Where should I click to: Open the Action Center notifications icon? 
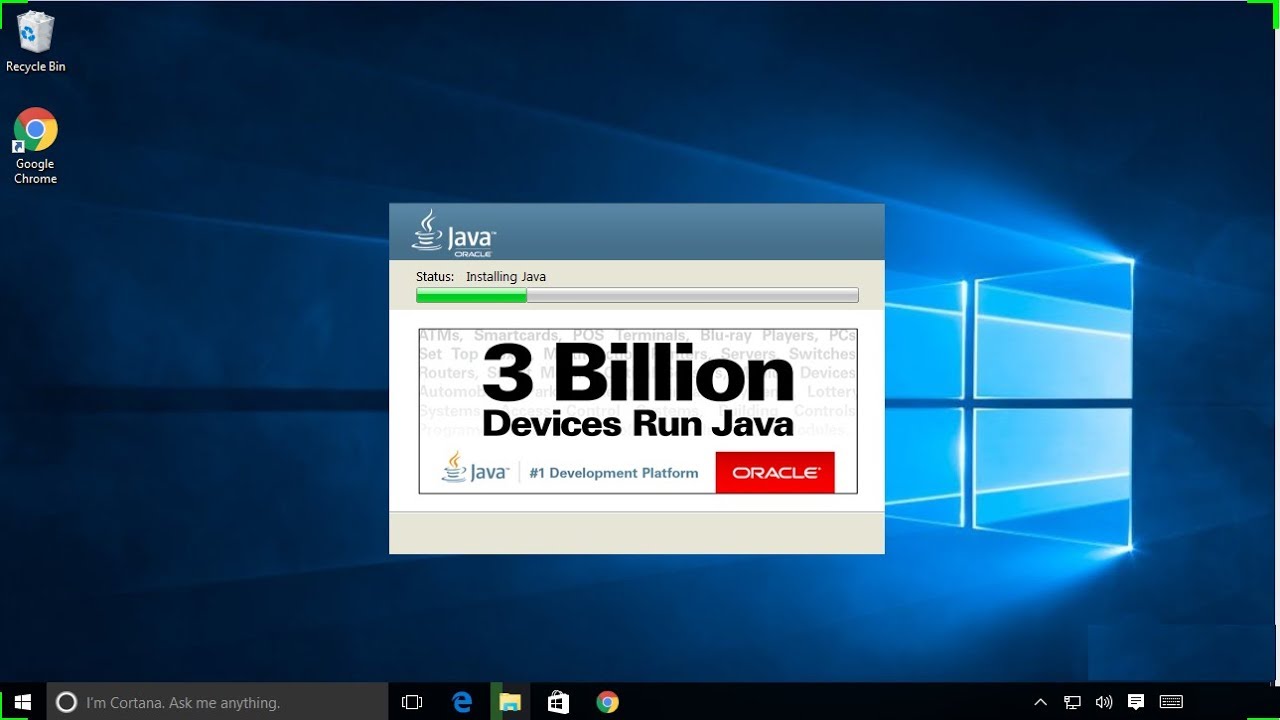(x=1136, y=702)
